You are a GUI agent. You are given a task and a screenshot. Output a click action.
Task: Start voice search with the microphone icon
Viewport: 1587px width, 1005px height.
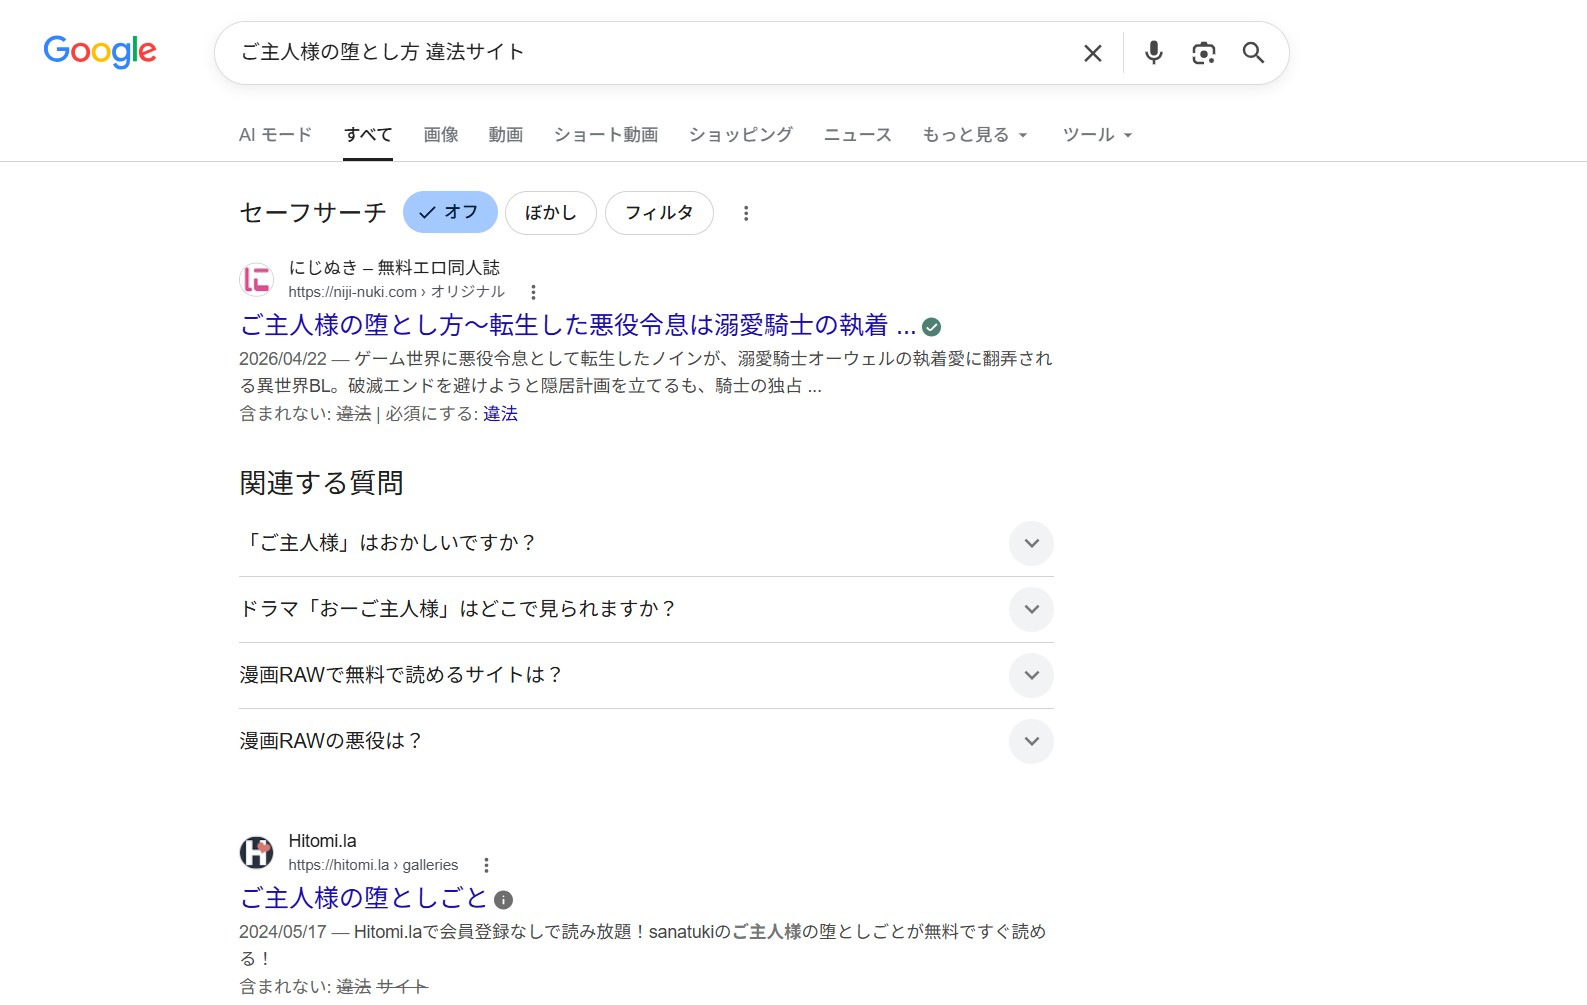[x=1153, y=53]
